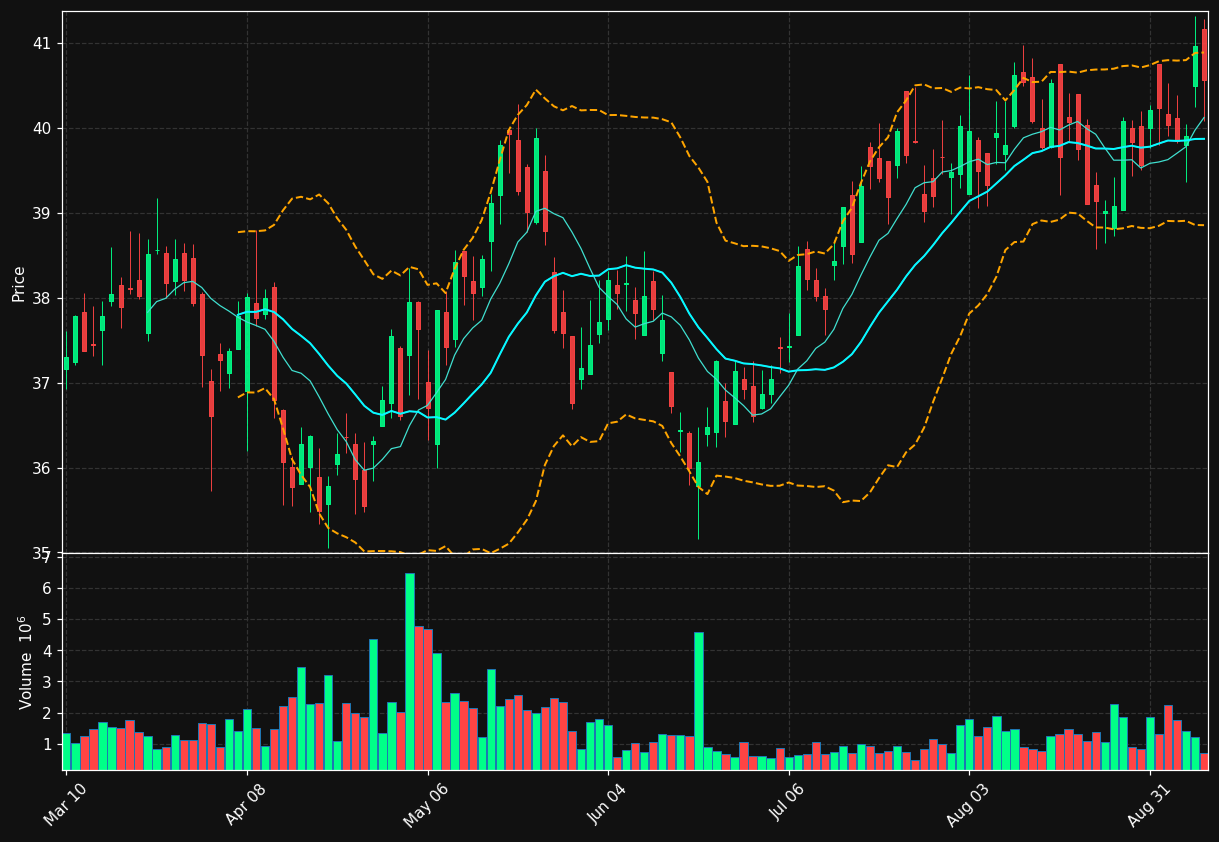The height and width of the screenshot is (842, 1219).
Task: Click the 6 volume axis tick
Action: click(x=45, y=589)
